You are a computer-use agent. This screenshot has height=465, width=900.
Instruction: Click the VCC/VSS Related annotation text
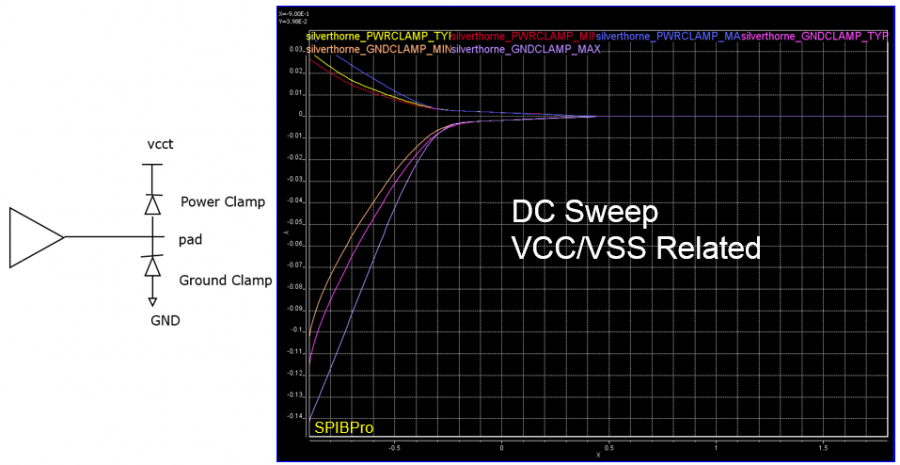(x=636, y=247)
